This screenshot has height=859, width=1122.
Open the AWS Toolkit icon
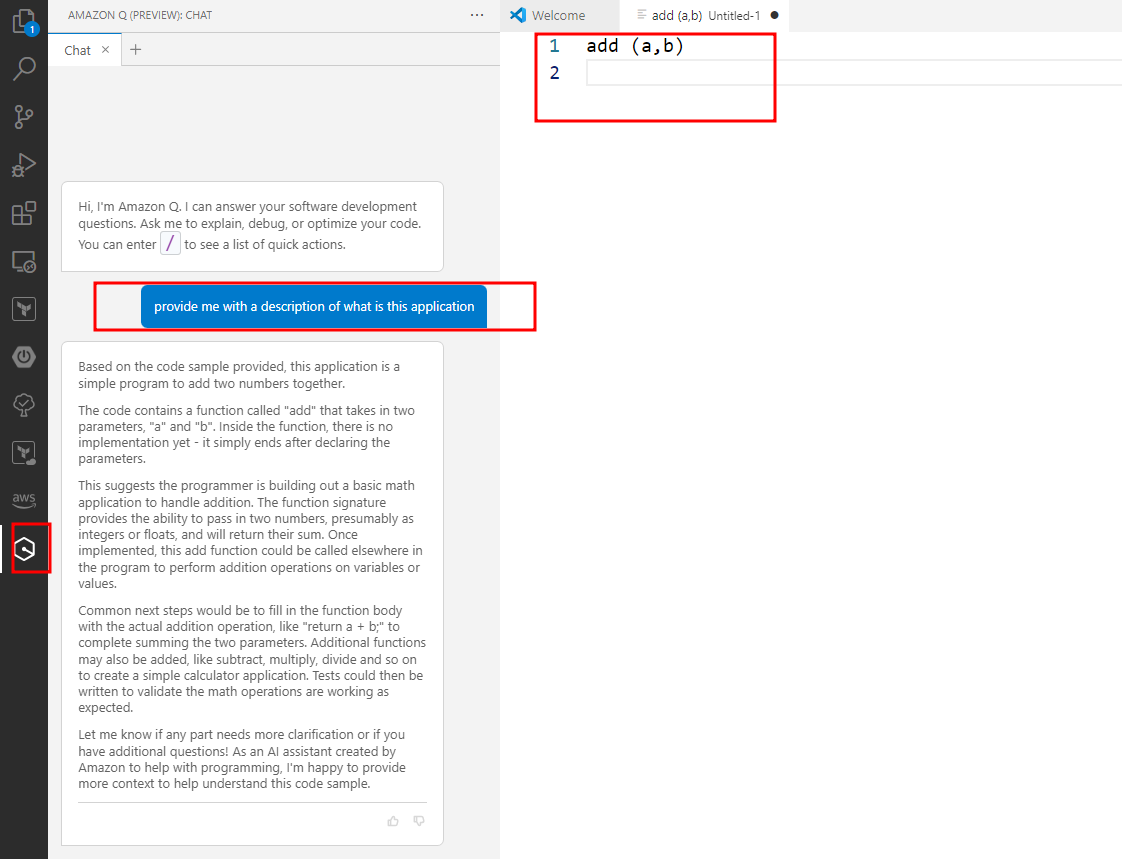(24, 500)
